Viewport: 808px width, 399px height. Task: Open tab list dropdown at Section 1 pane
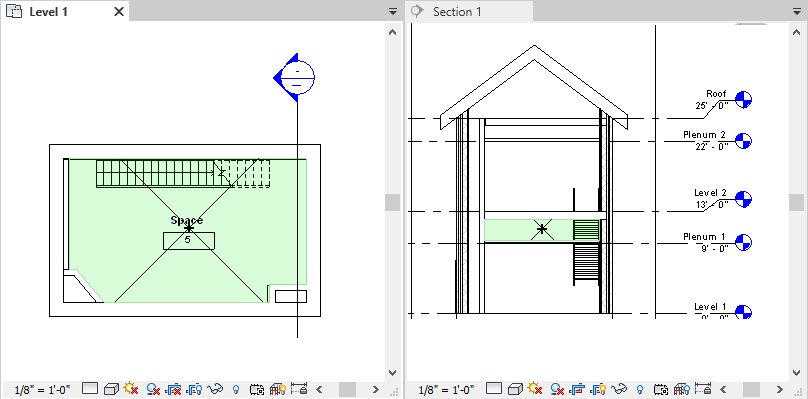[x=797, y=11]
